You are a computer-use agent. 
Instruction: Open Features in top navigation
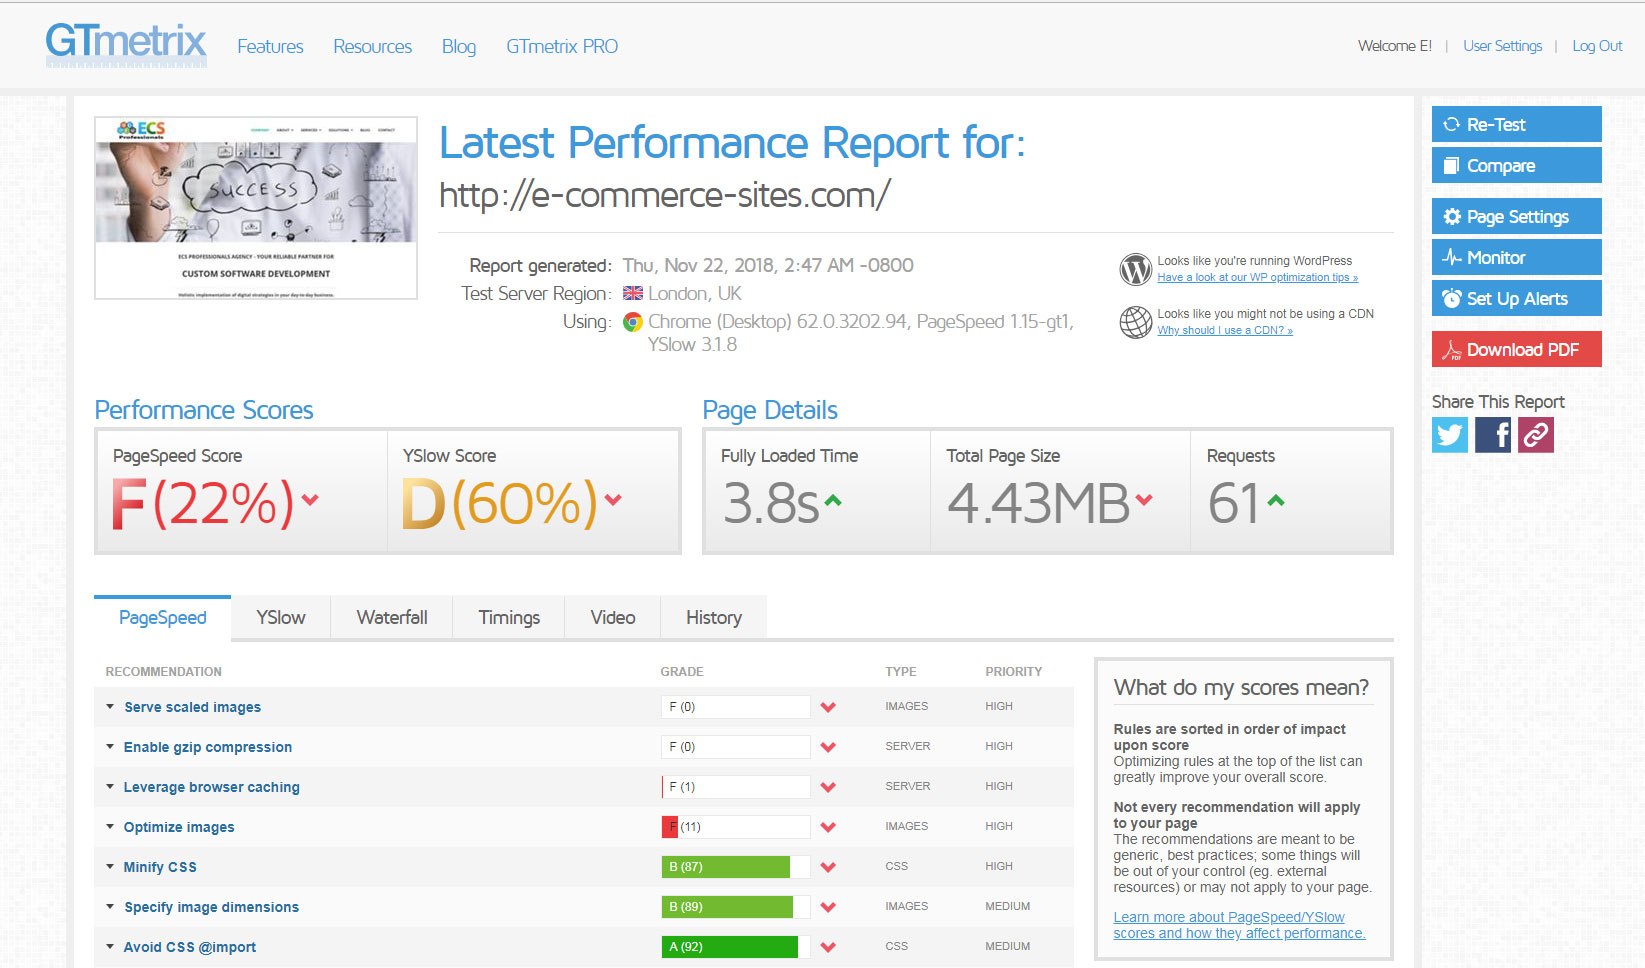(x=270, y=46)
